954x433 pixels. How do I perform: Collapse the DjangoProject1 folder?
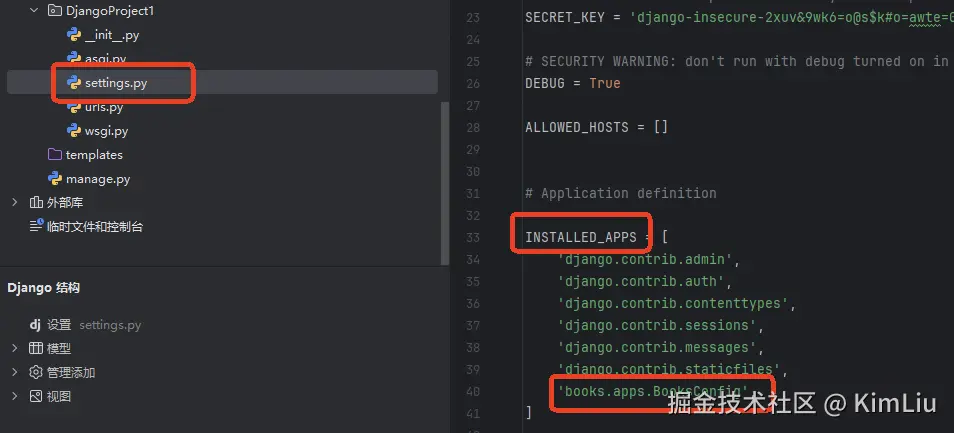[34, 11]
